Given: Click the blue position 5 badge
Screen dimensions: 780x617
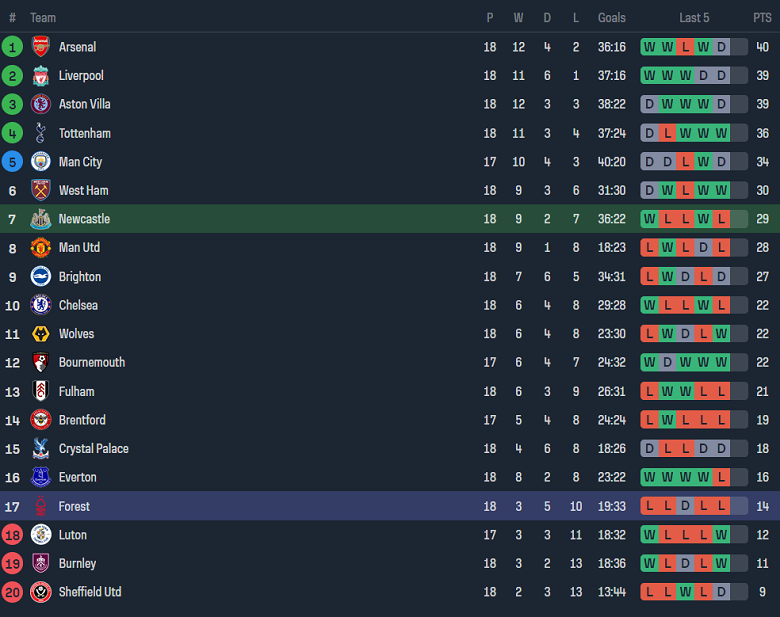Looking at the screenshot, I should [13, 162].
